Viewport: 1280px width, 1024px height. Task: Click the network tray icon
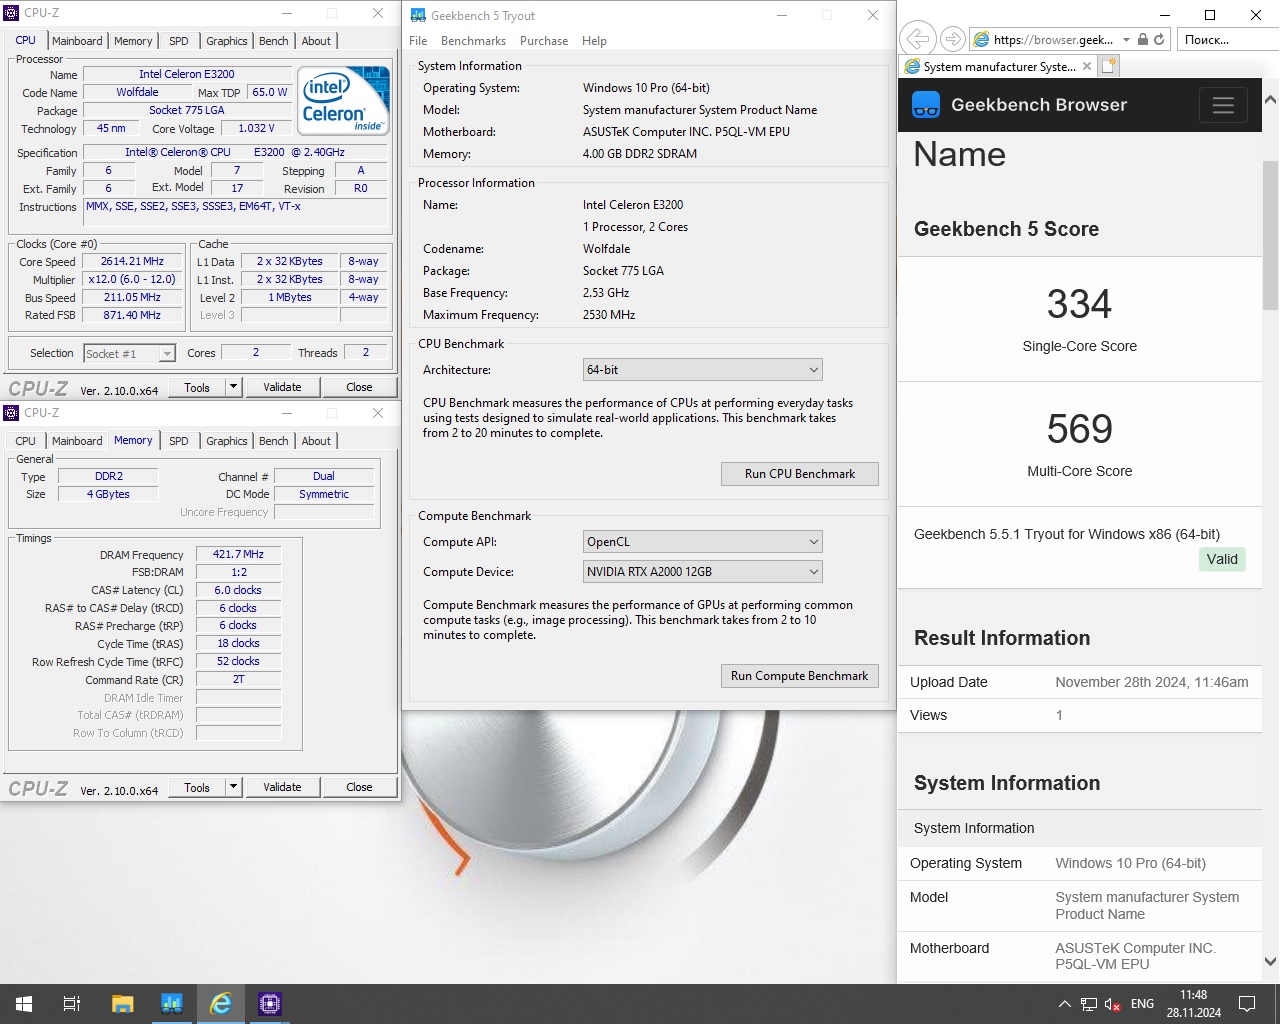click(1089, 1004)
